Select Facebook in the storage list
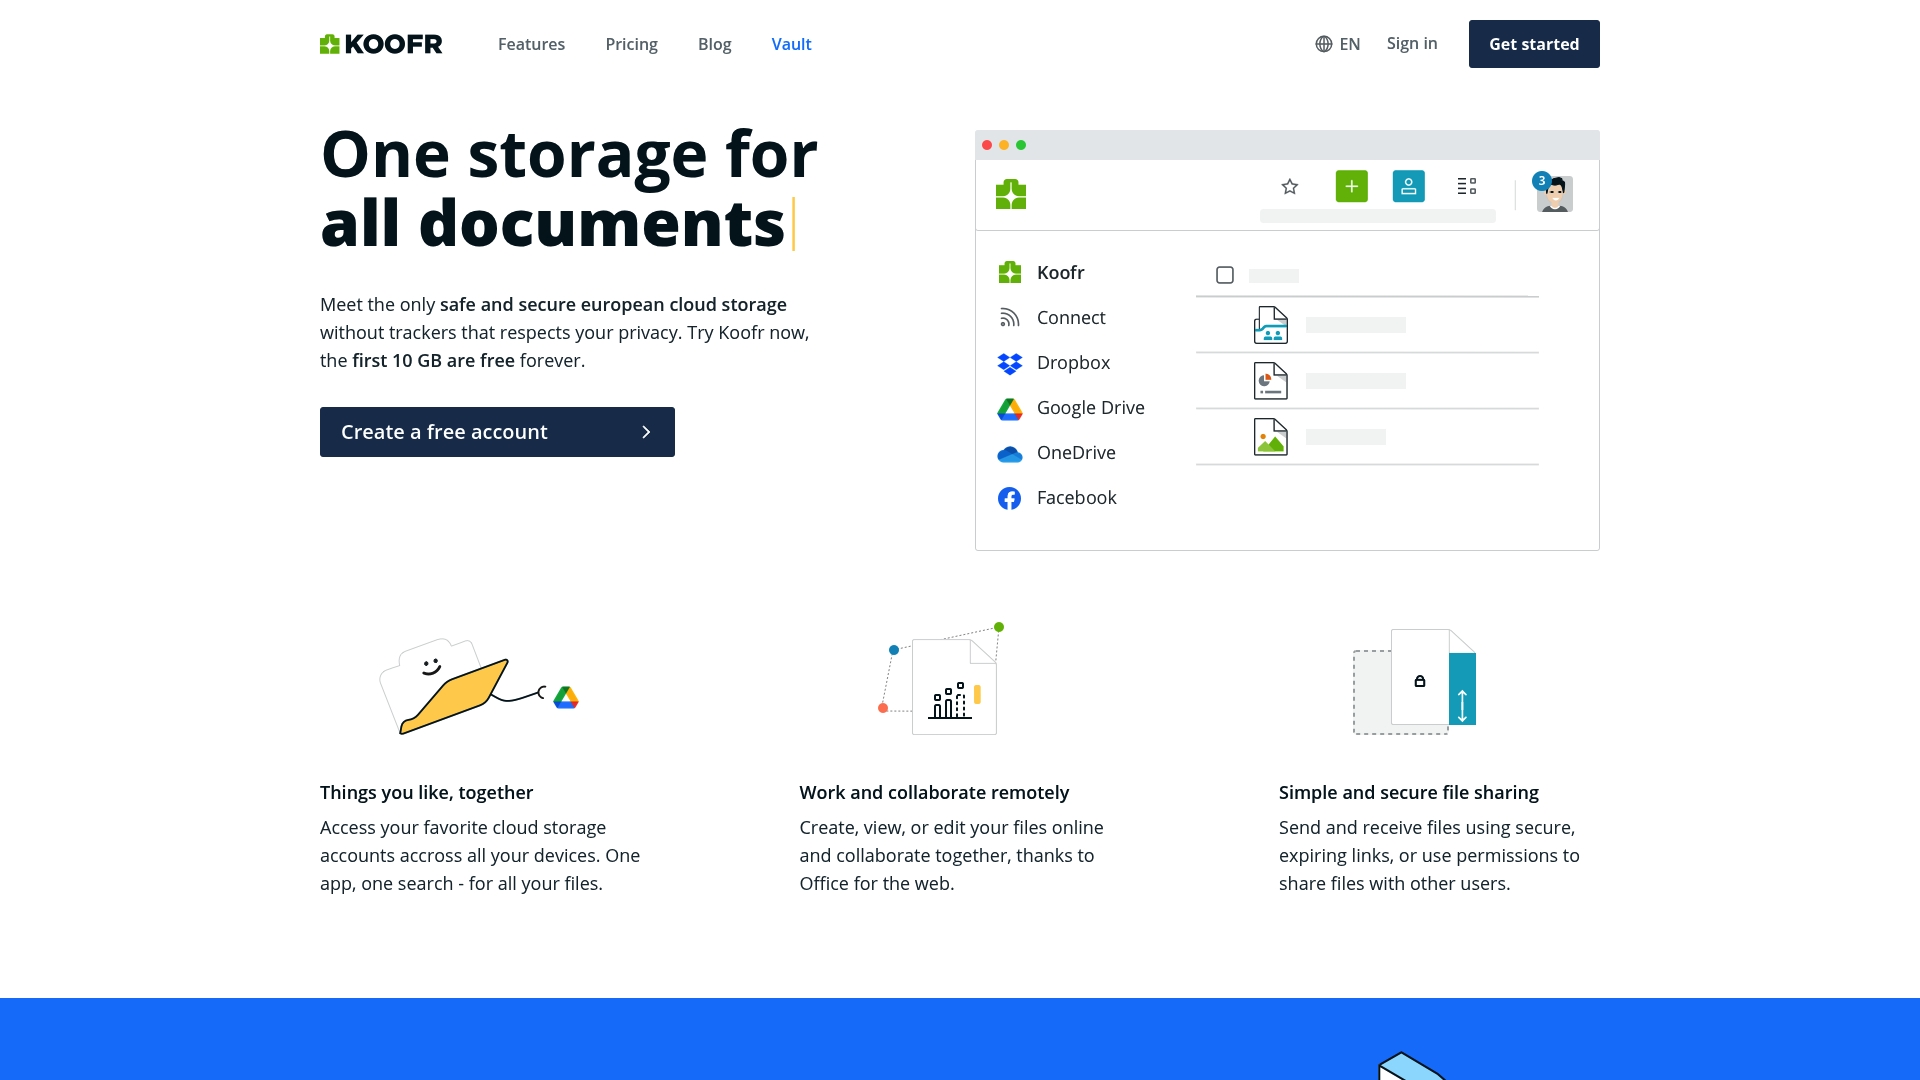Image resolution: width=1920 pixels, height=1080 pixels. click(x=1057, y=498)
